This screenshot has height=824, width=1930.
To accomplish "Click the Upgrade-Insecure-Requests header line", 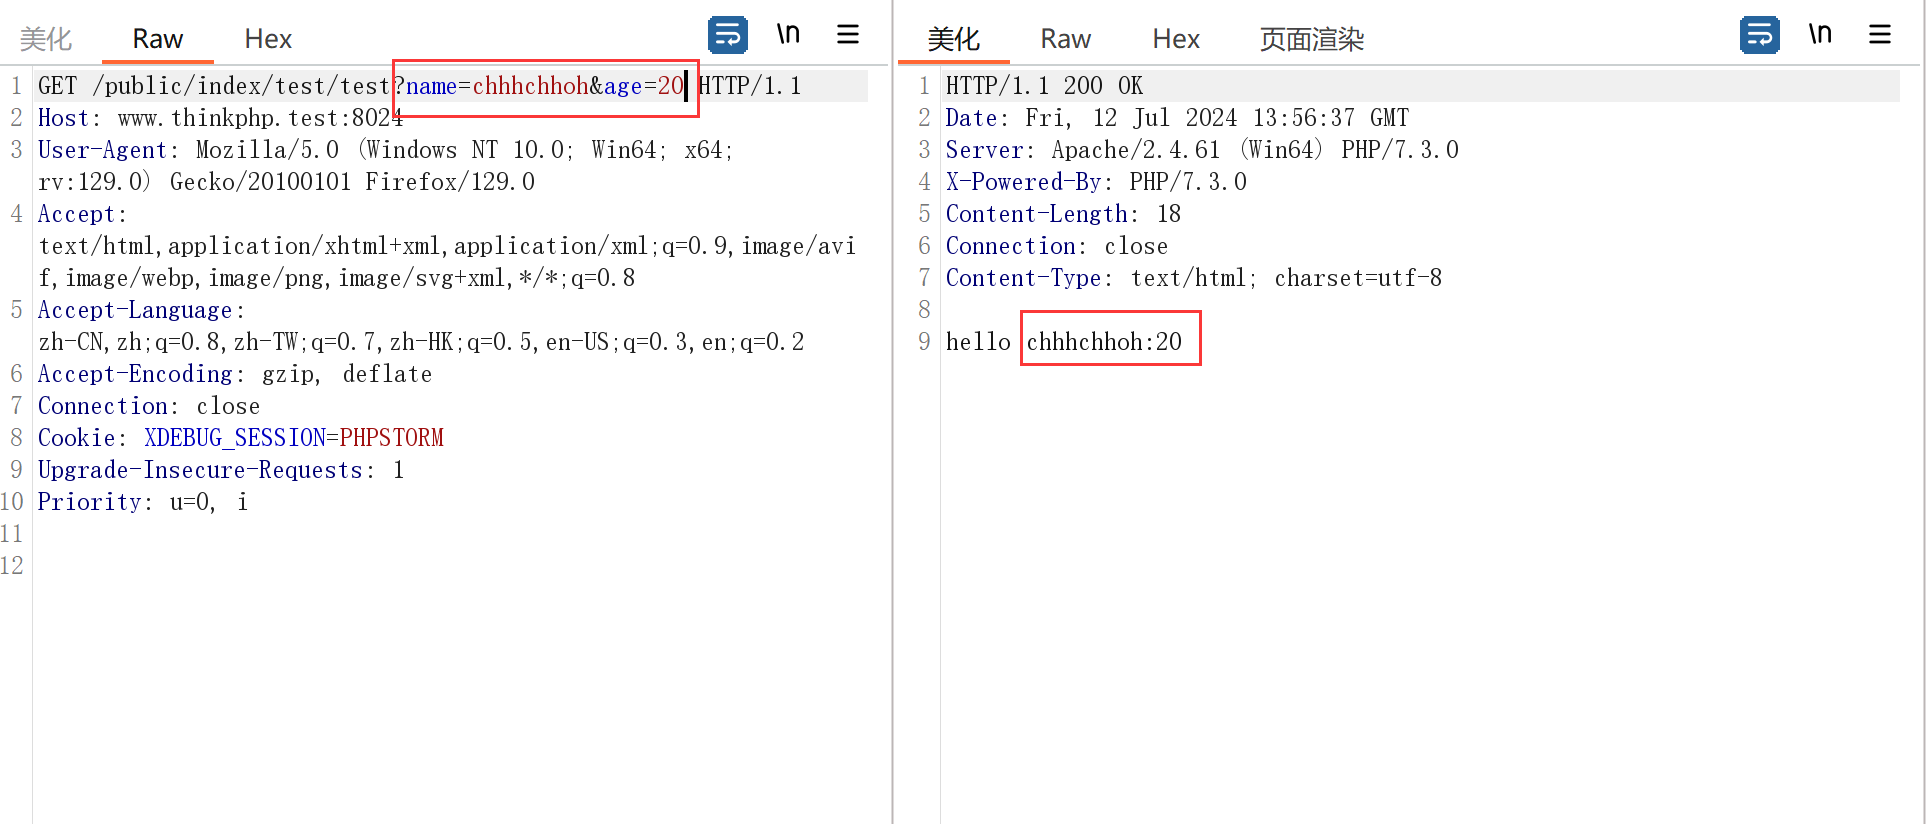I will tap(221, 470).
